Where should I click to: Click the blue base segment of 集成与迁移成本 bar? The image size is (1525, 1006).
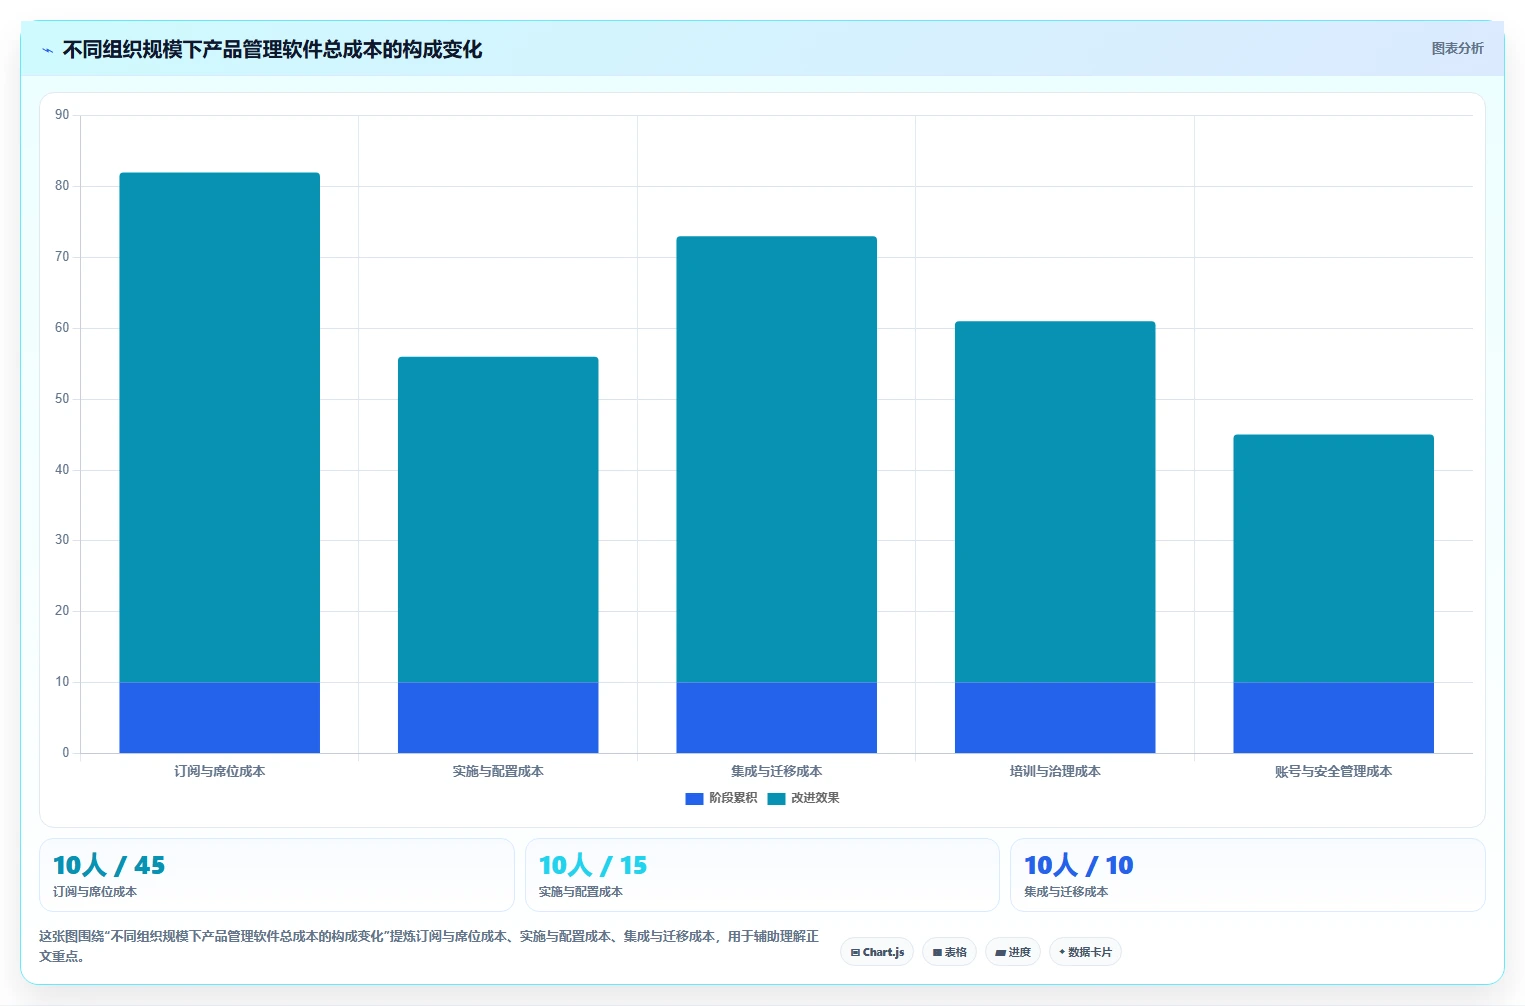click(777, 717)
